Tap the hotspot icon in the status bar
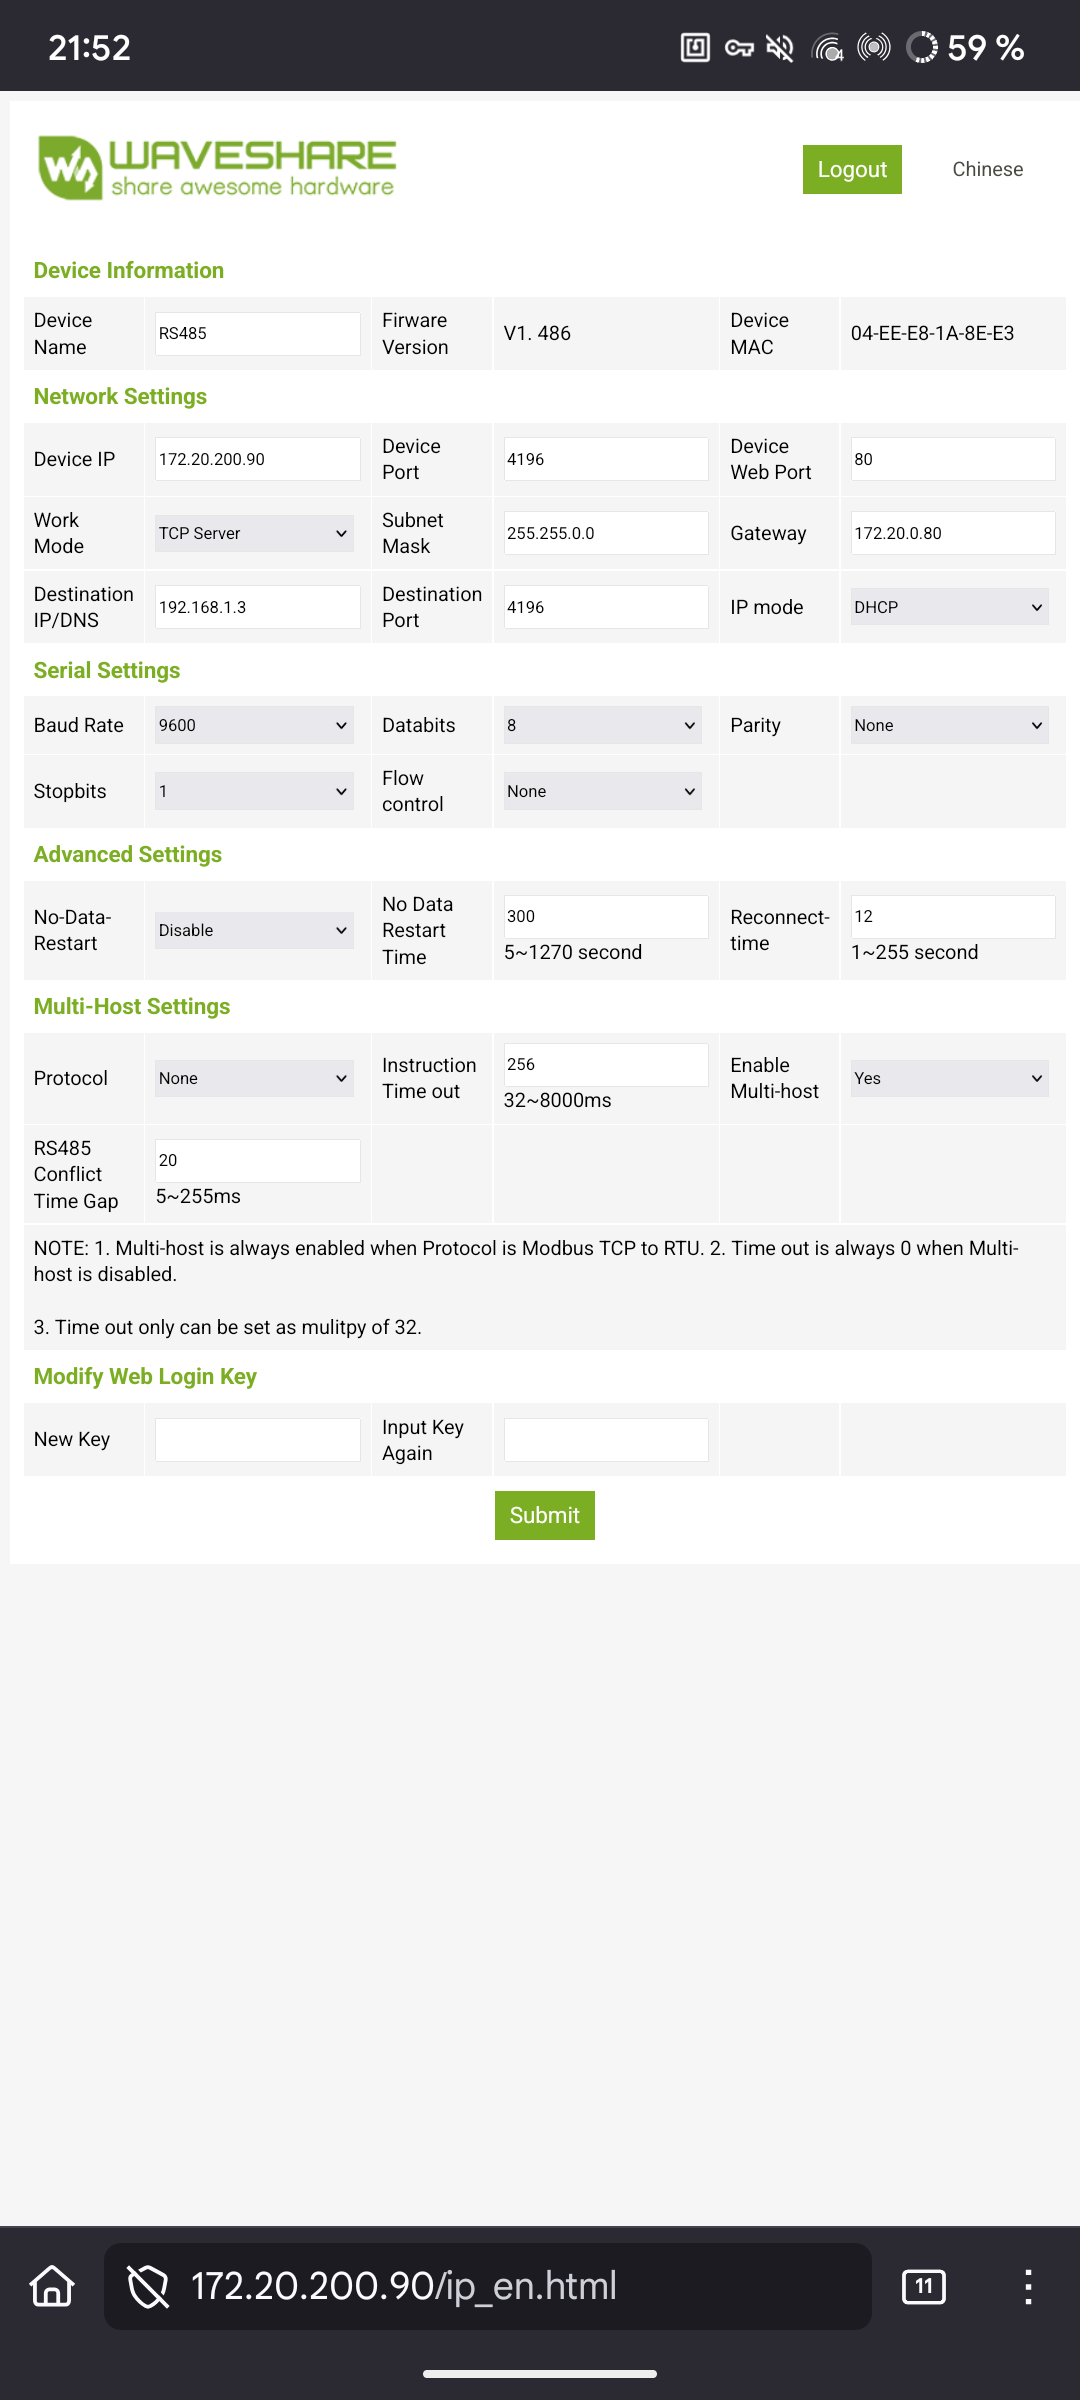Image resolution: width=1080 pixels, height=2400 pixels. pyautogui.click(x=874, y=47)
